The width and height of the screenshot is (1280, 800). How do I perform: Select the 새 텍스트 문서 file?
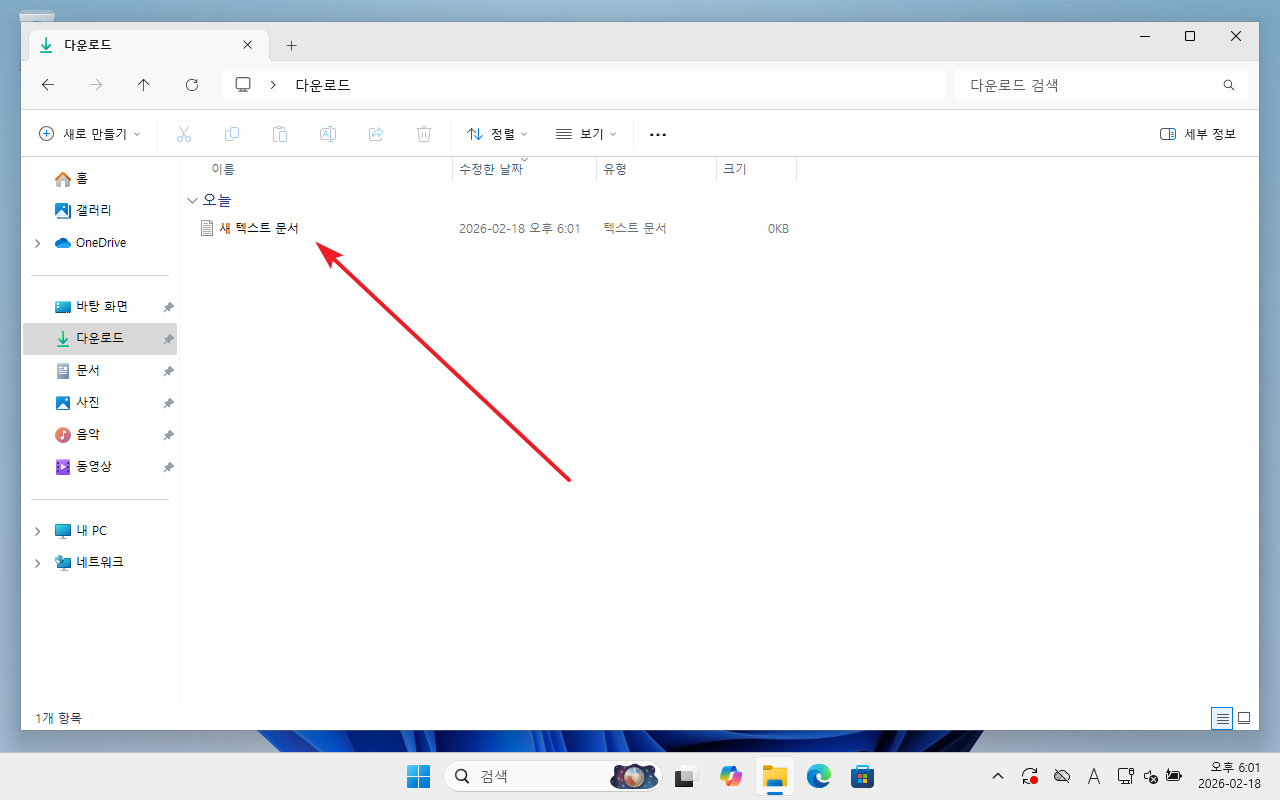pyautogui.click(x=258, y=228)
